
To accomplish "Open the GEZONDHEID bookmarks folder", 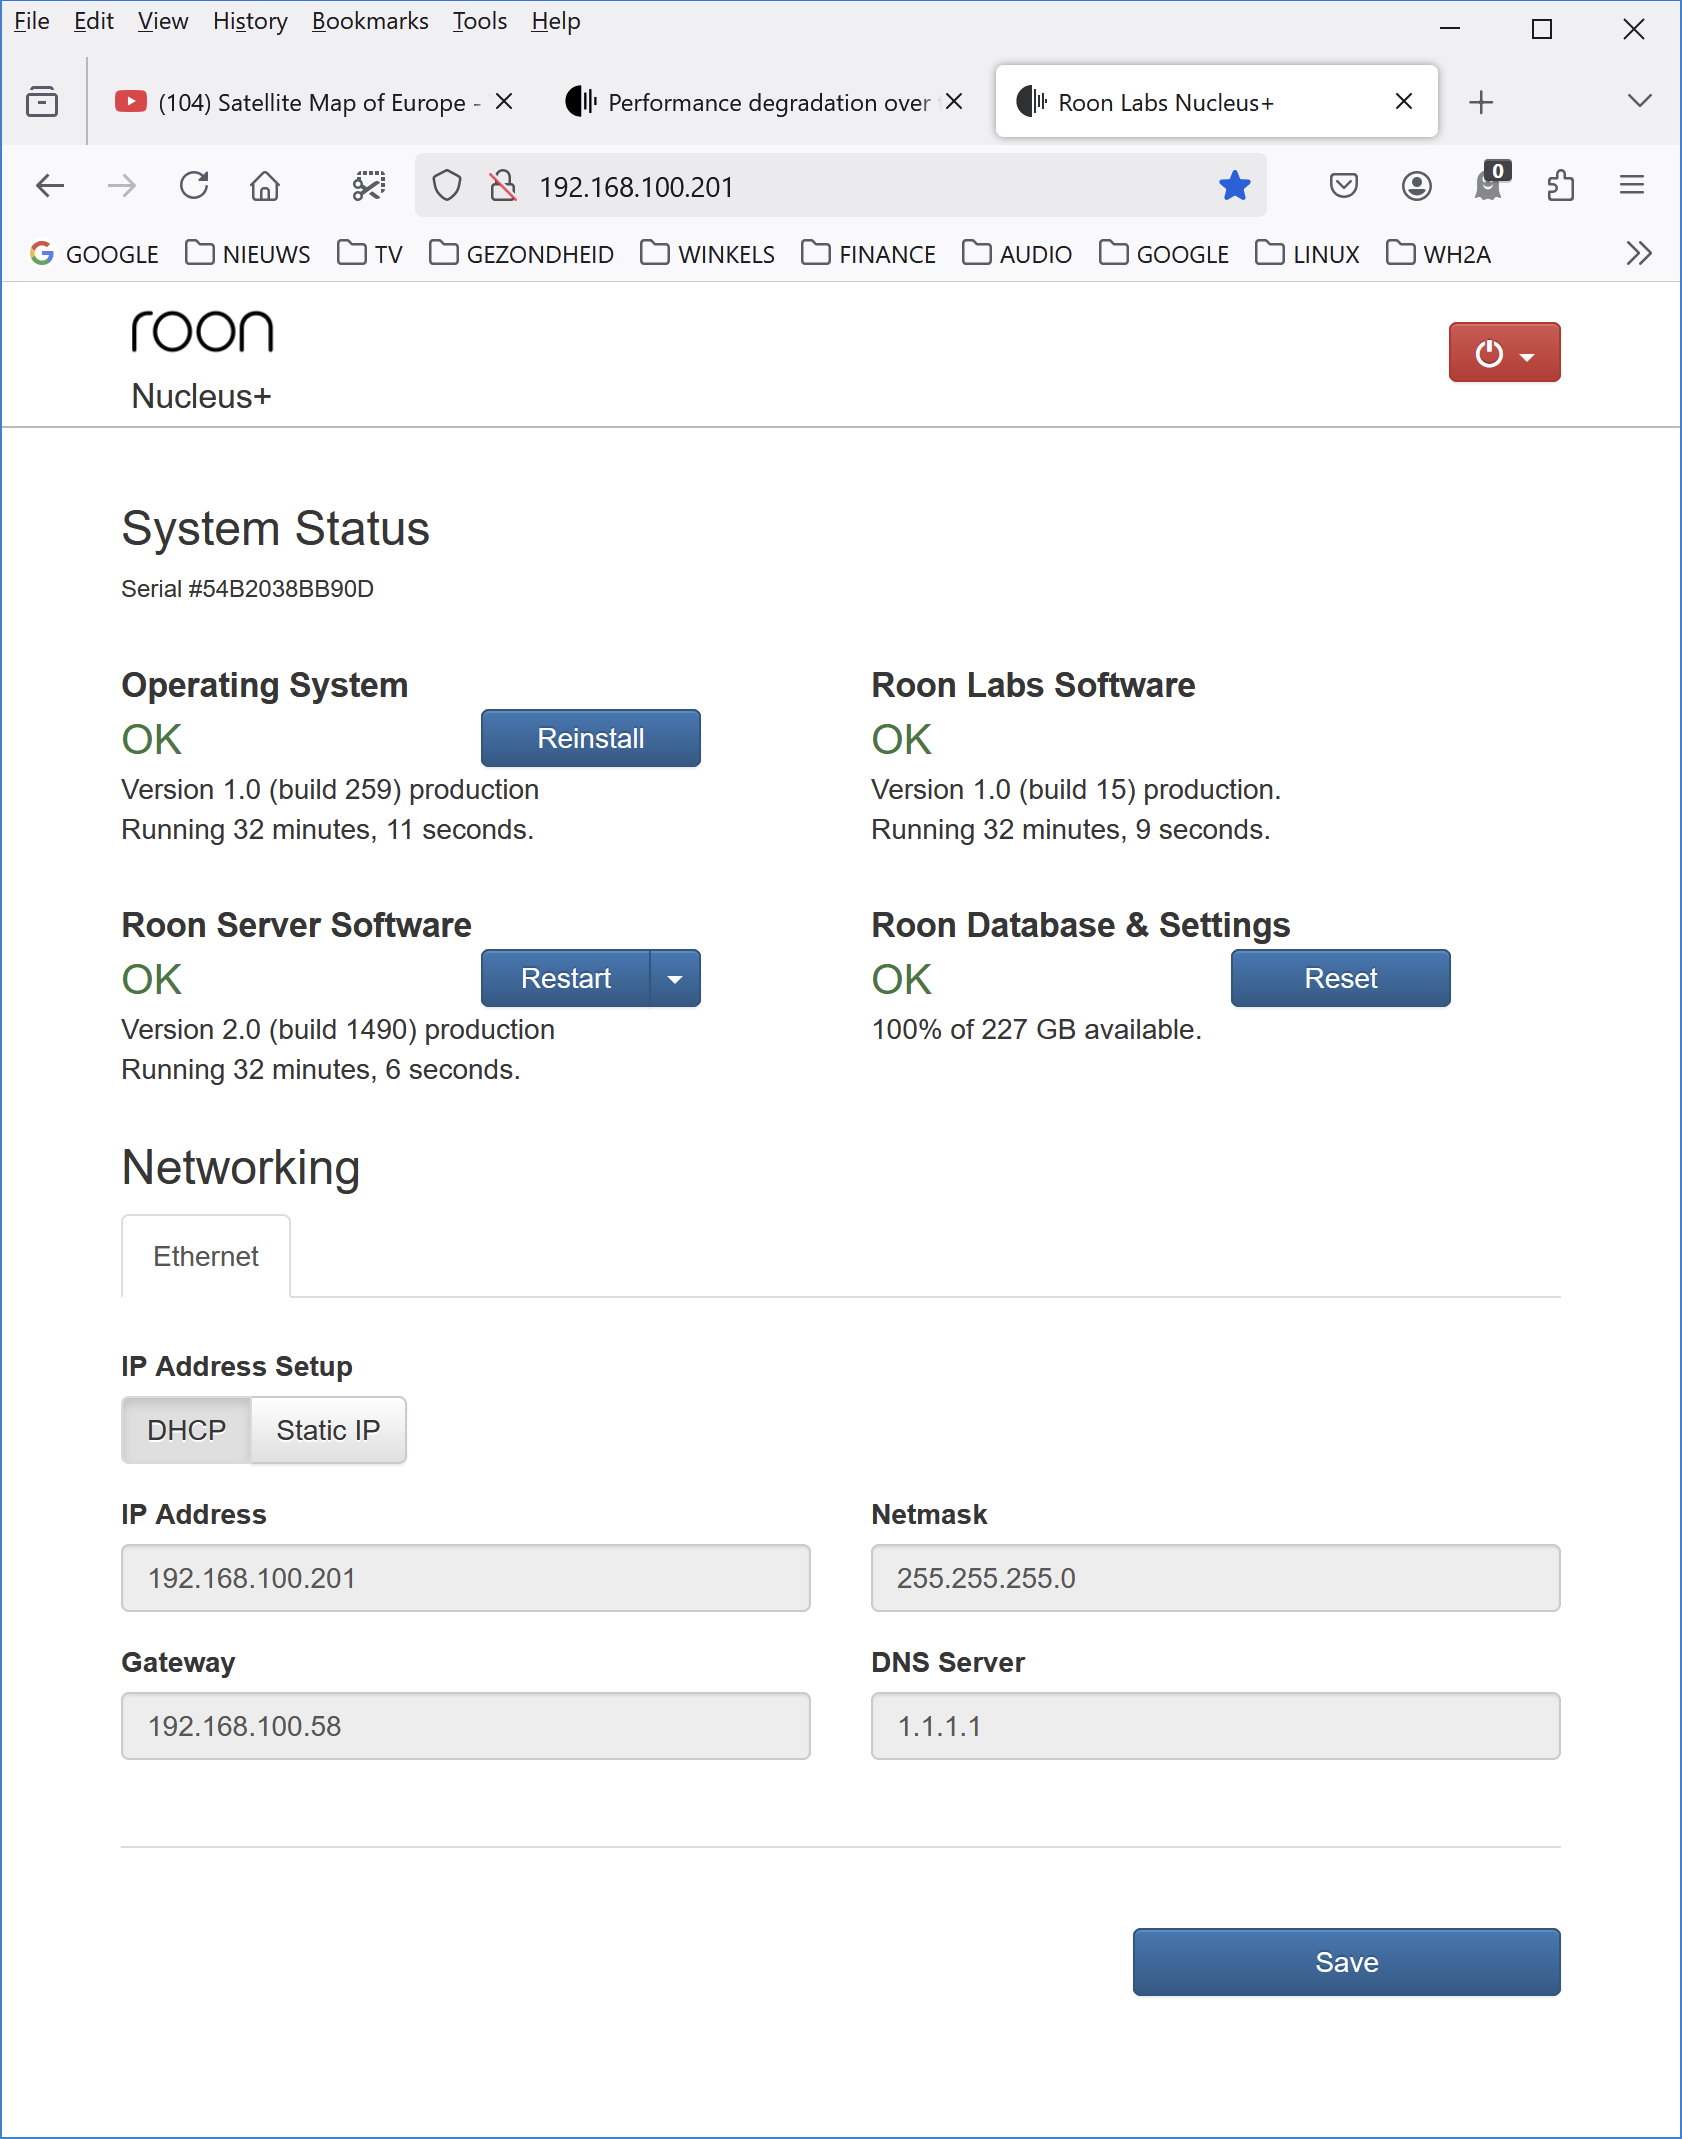I will pyautogui.click(x=522, y=254).
